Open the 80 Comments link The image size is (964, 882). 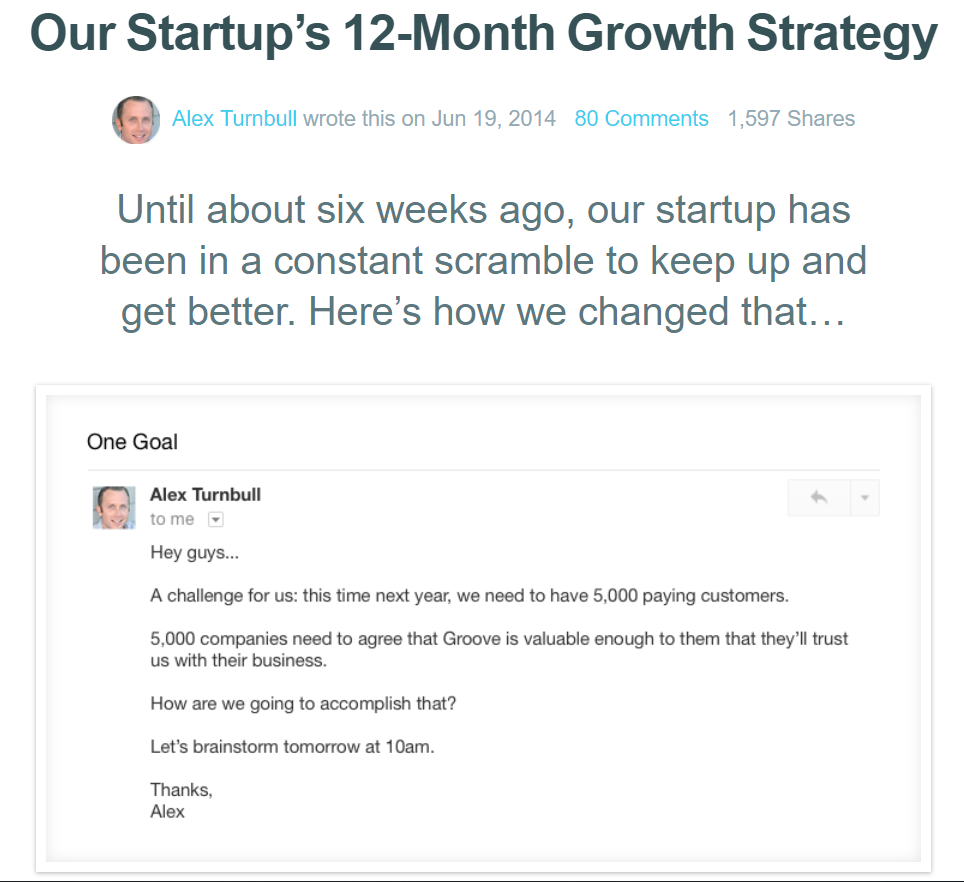(x=641, y=119)
